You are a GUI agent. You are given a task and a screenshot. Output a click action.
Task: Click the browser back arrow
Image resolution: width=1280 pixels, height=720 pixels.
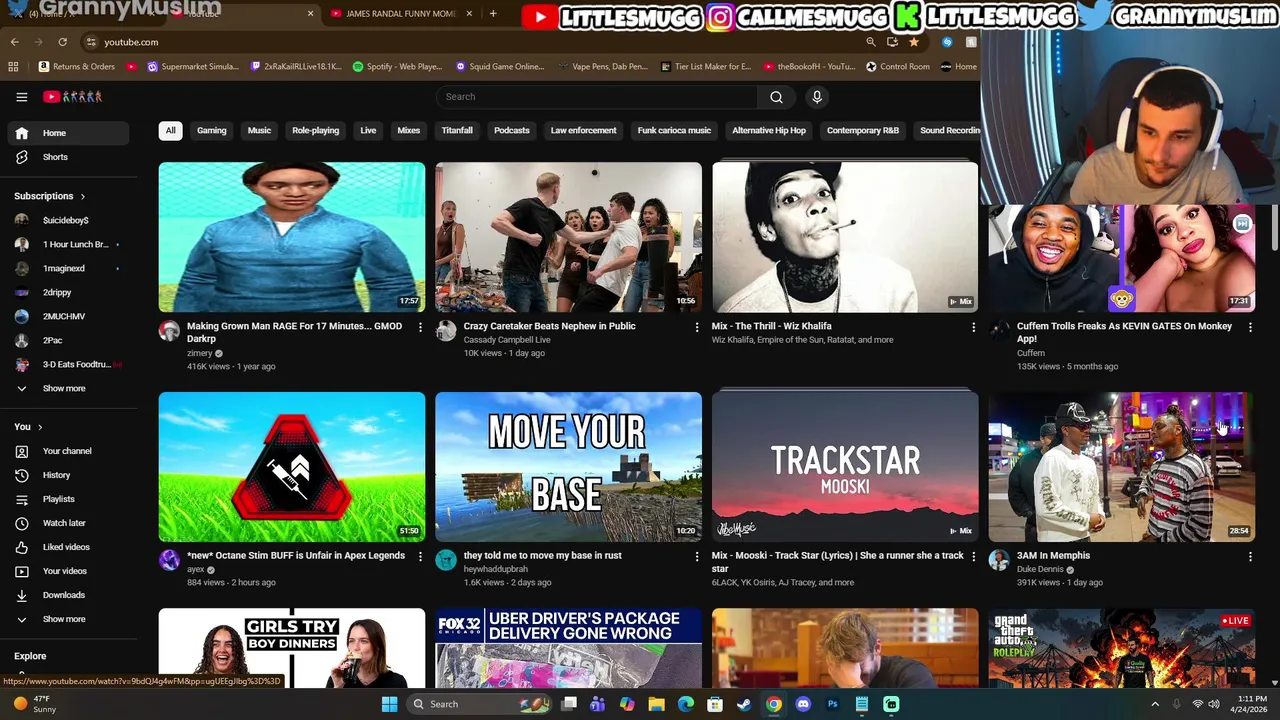(x=14, y=42)
